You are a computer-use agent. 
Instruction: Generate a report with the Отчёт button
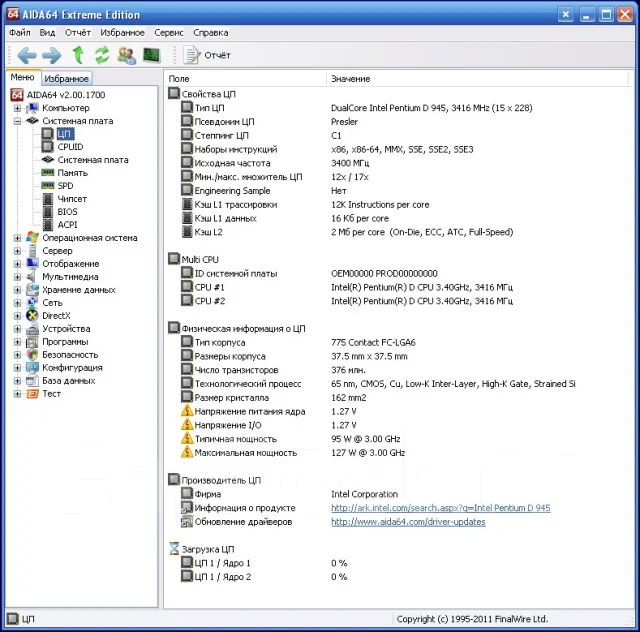(207, 55)
